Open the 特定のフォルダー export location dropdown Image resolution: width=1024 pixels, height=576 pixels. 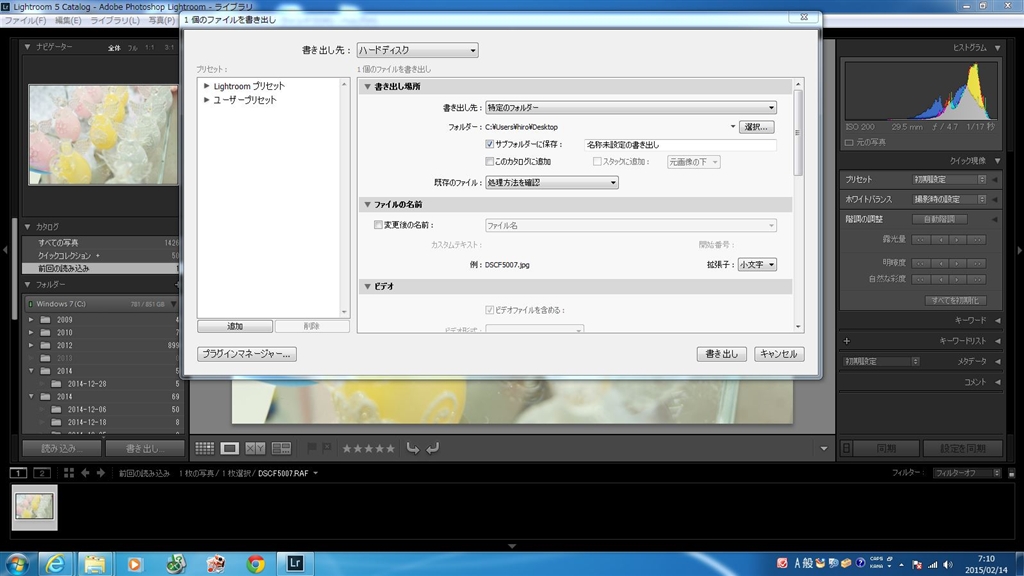[630, 107]
